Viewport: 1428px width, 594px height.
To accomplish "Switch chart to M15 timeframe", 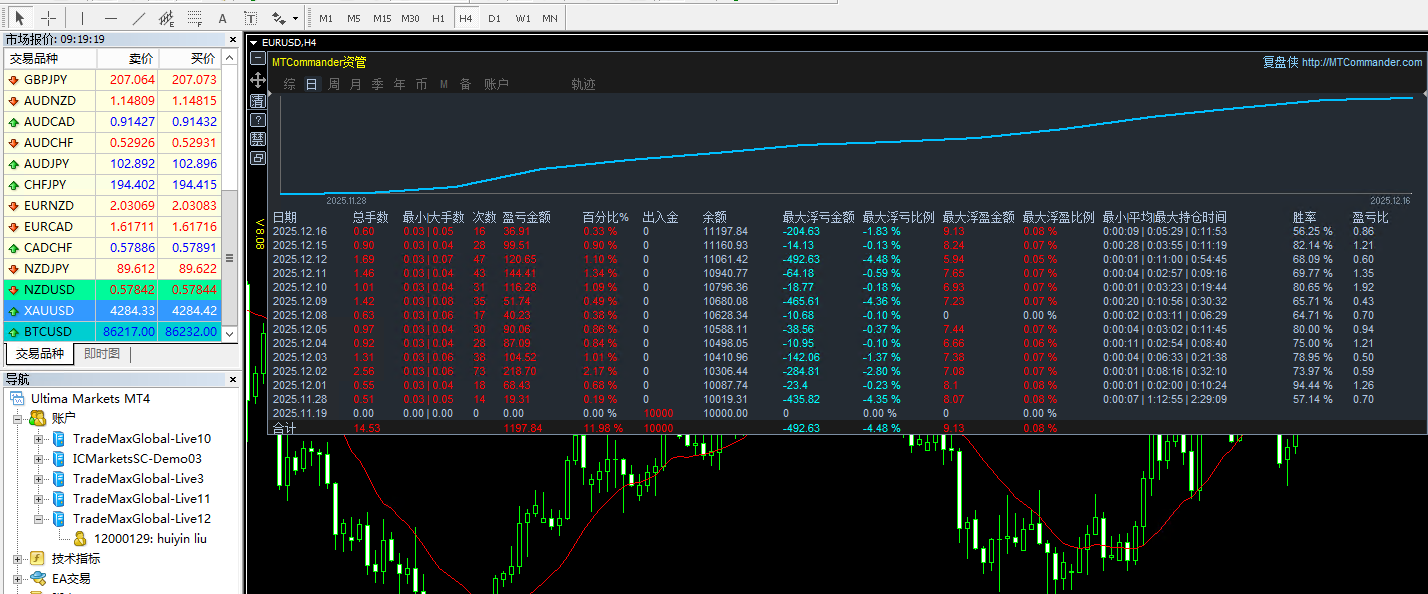I will tap(382, 18).
